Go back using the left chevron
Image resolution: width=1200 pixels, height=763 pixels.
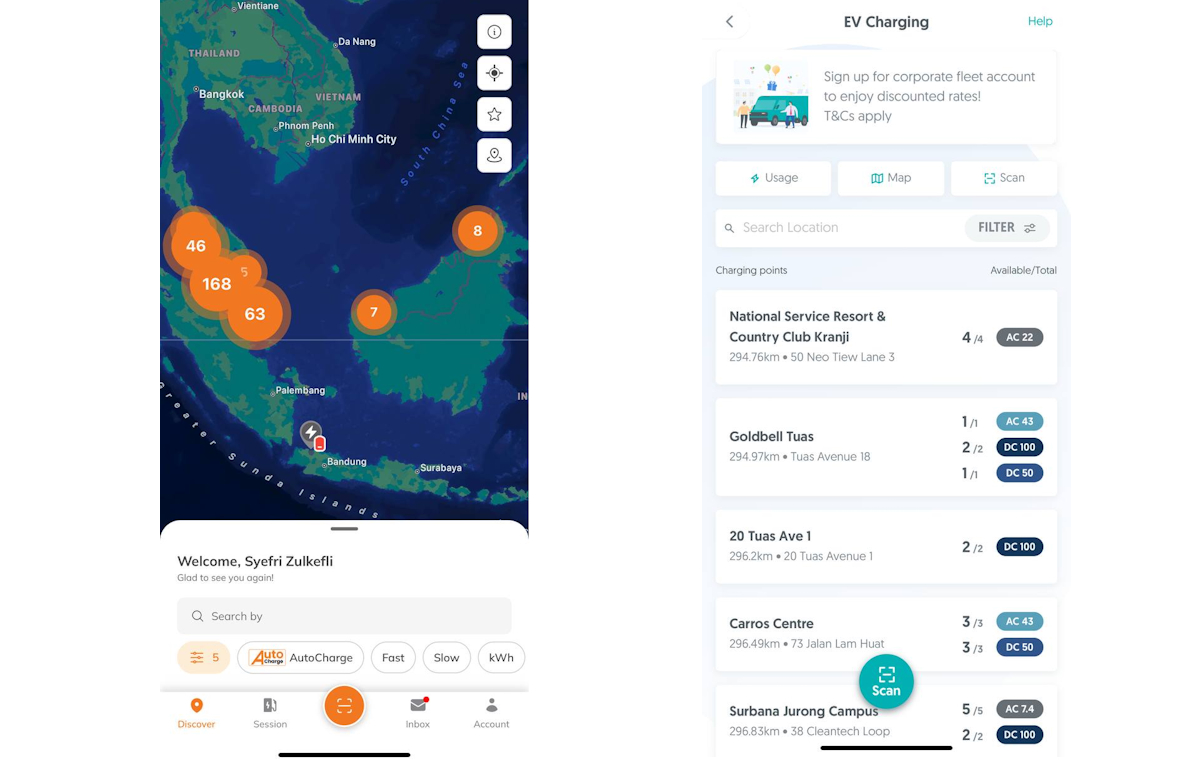pyautogui.click(x=730, y=22)
